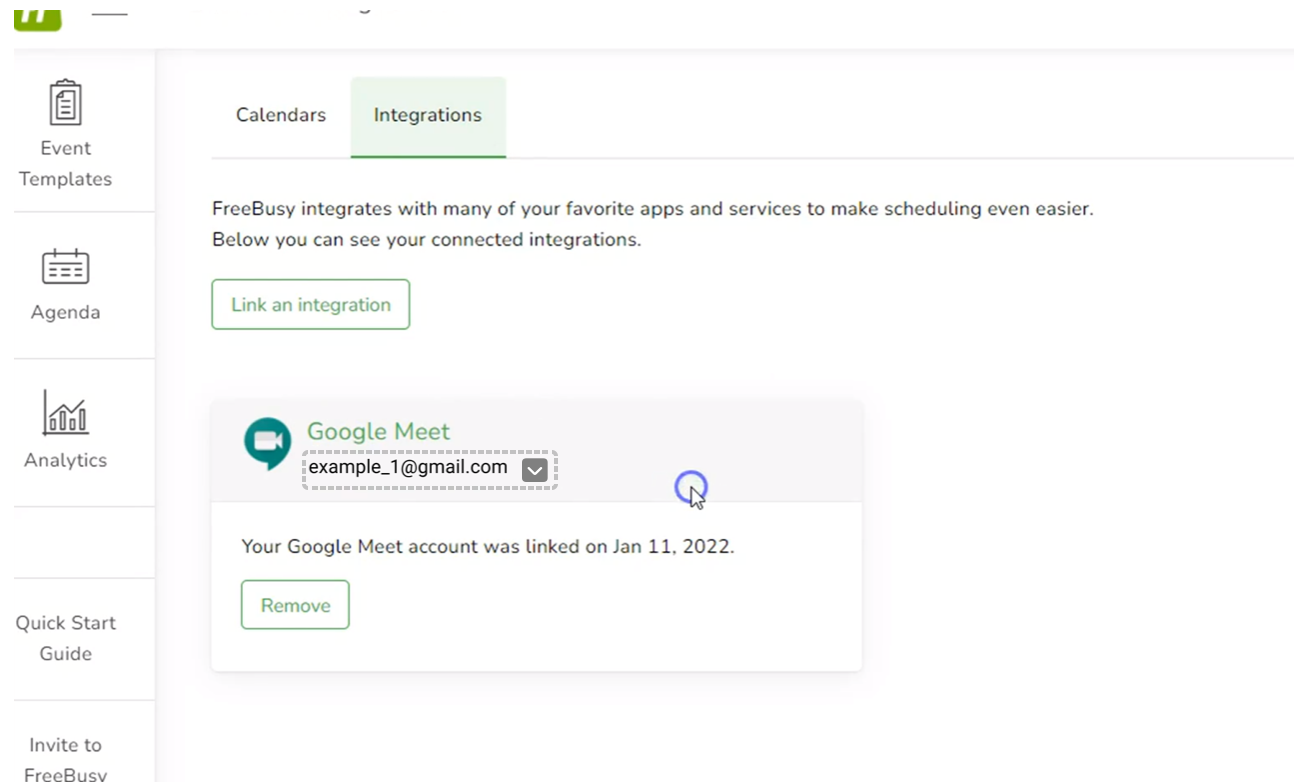The height and width of the screenshot is (782, 1302).
Task: Click the Link an integration button
Action: (311, 304)
